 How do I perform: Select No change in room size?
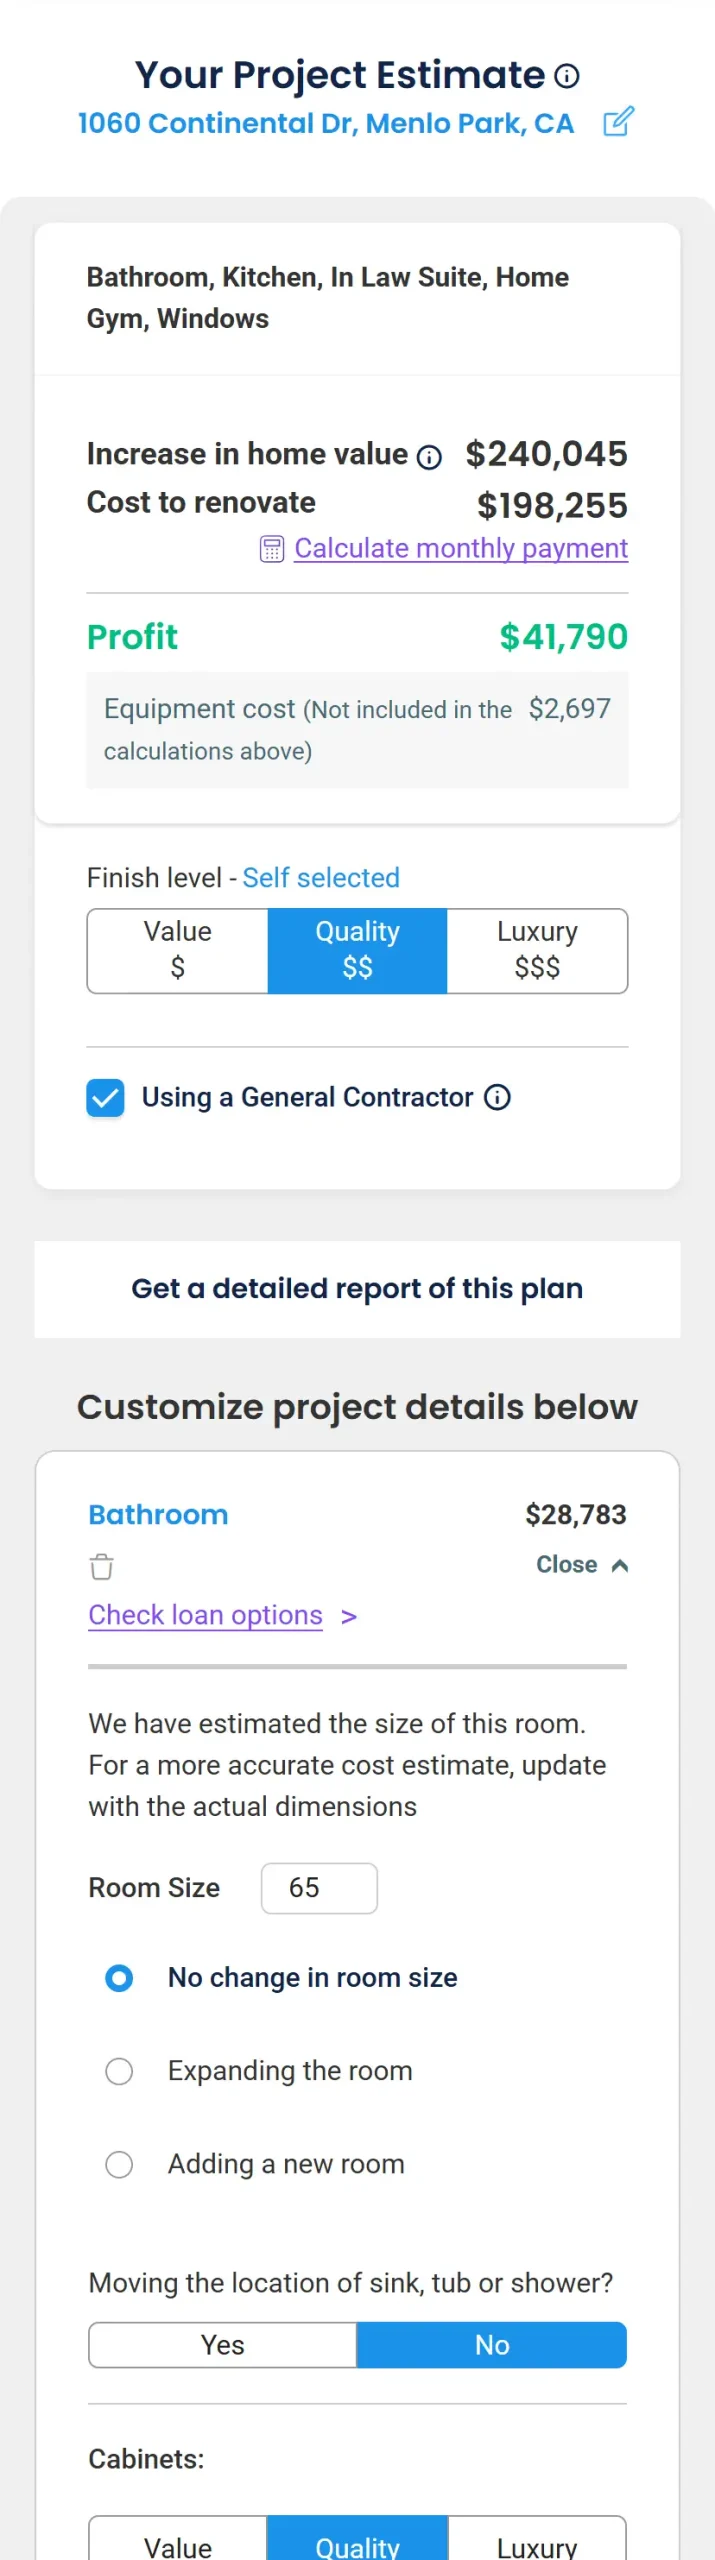[x=119, y=1977]
